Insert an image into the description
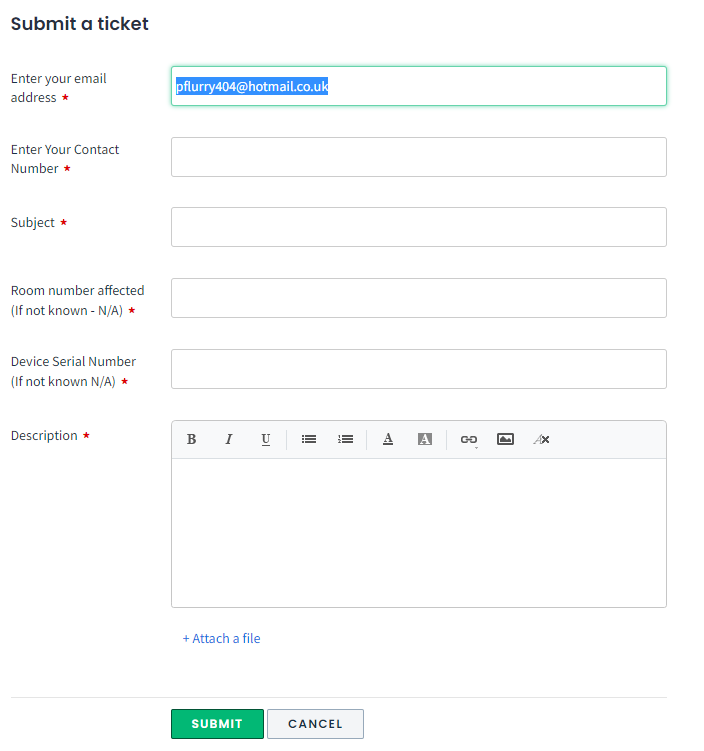The image size is (704, 751). tap(505, 439)
